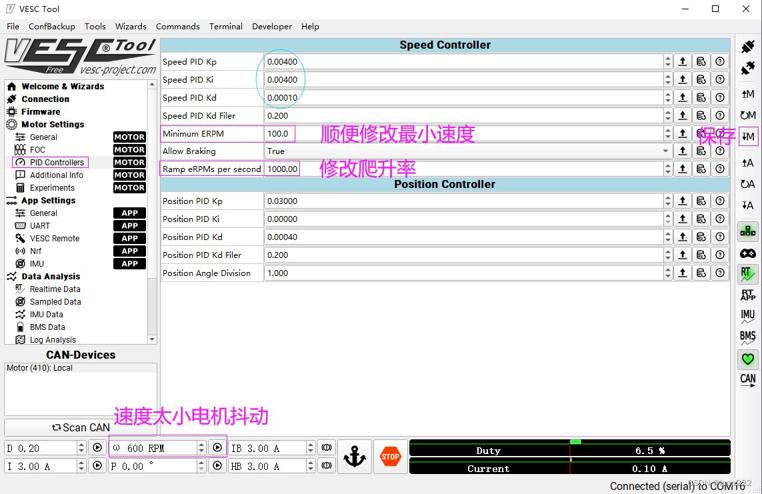Hit the red STOP button
The height and width of the screenshot is (494, 762).
point(390,457)
